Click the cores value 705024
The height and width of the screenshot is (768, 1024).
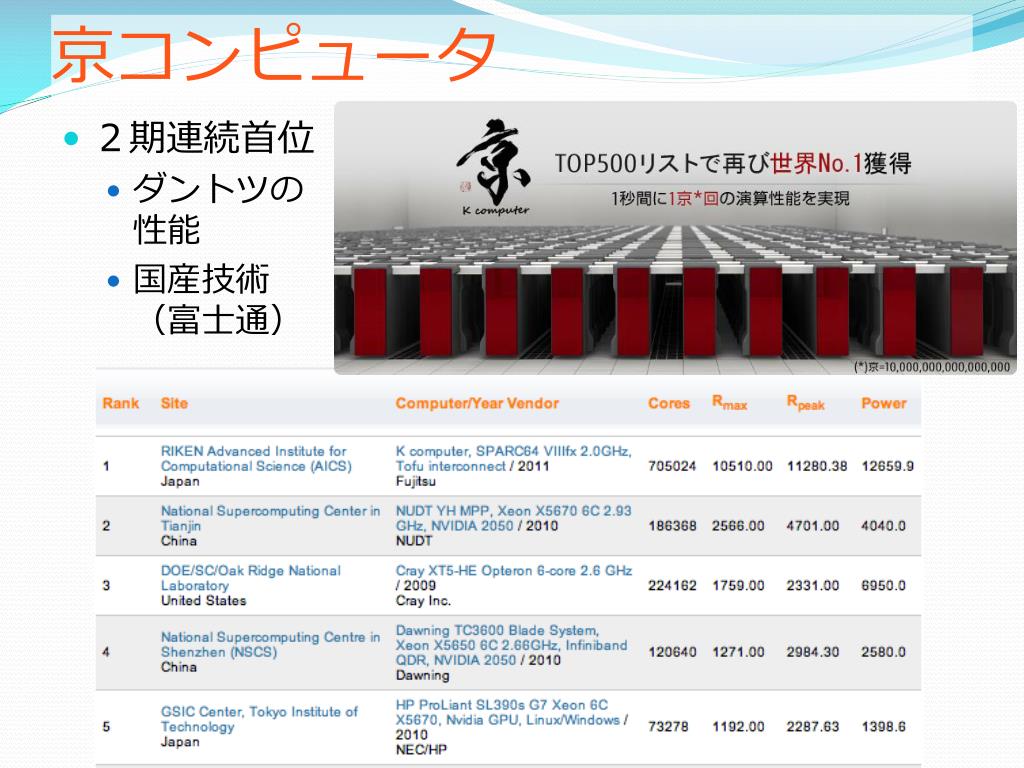[672, 466]
